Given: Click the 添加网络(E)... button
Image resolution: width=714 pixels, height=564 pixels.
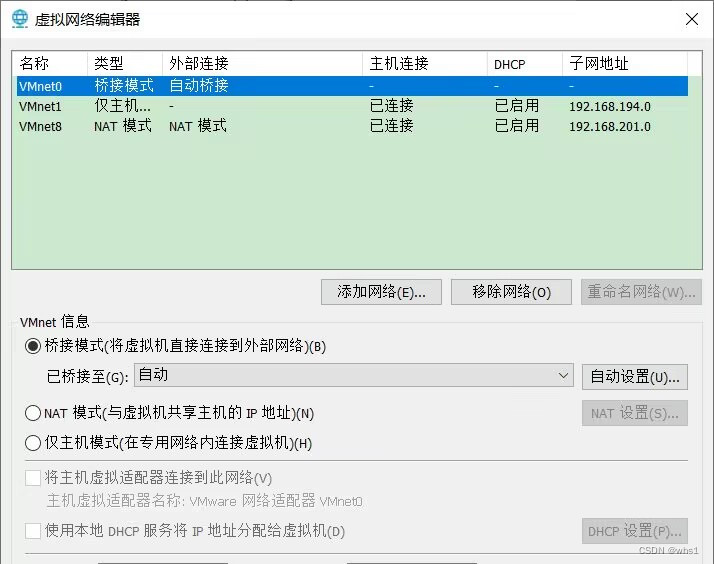Looking at the screenshot, I should [x=381, y=292].
